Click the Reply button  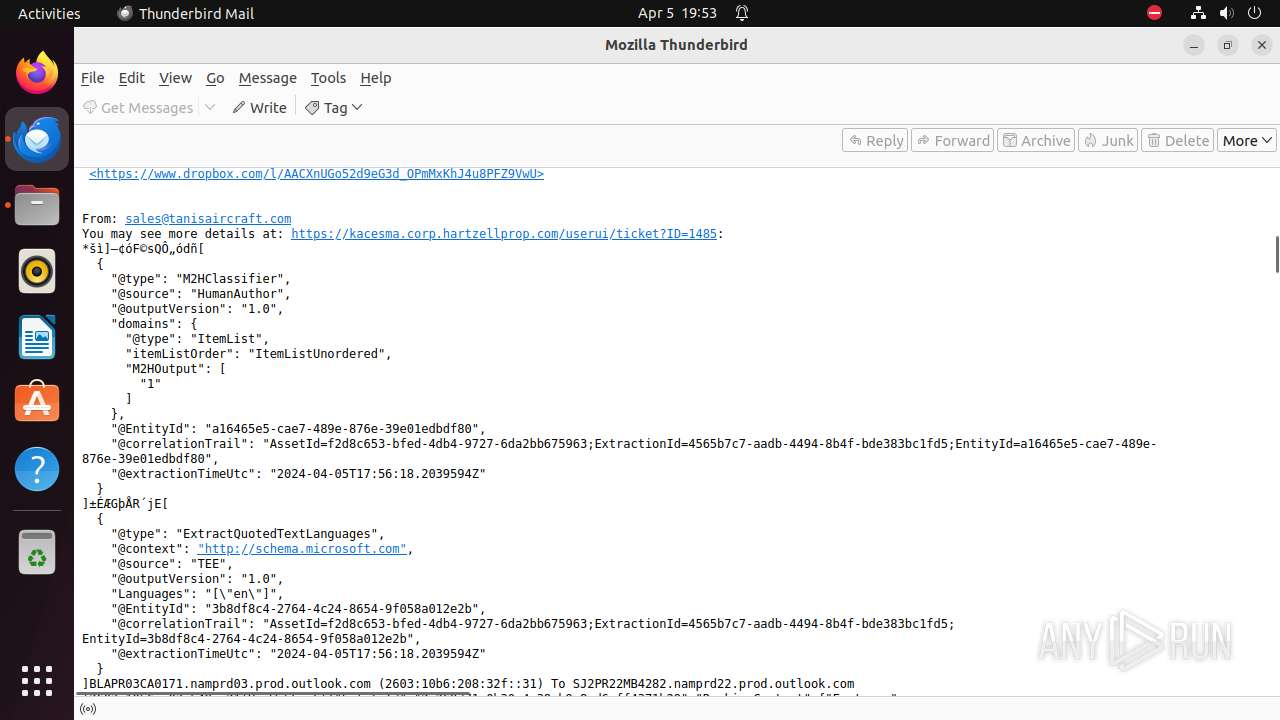point(875,140)
